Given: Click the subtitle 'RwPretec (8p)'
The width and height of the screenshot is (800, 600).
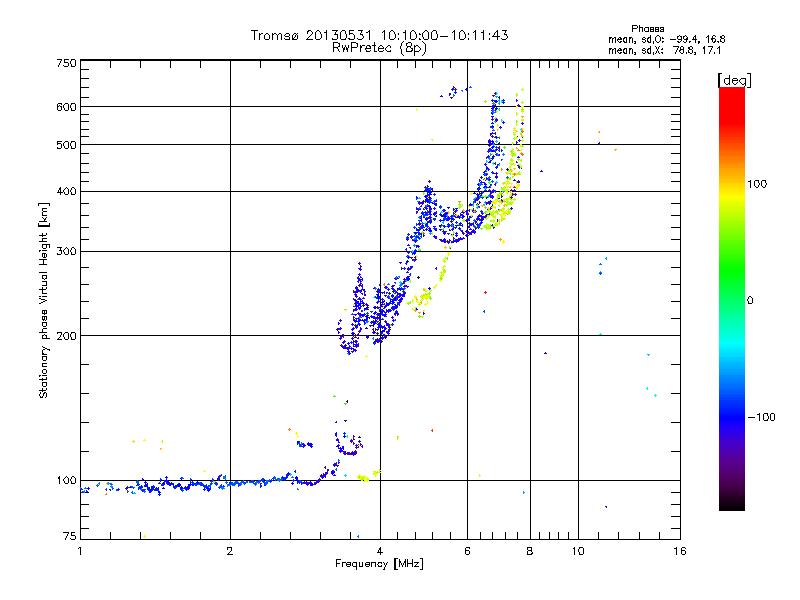Looking at the screenshot, I should (x=379, y=48).
